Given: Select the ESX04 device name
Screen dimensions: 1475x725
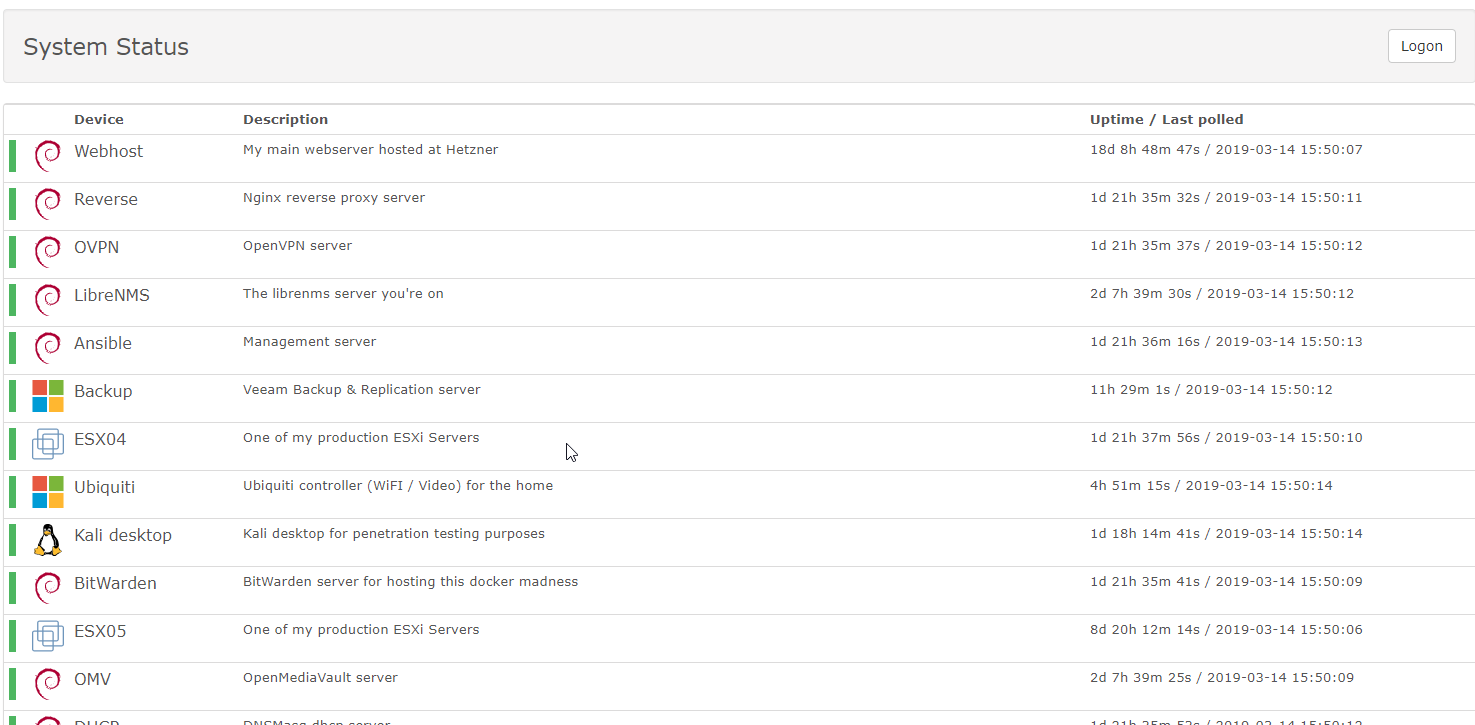Looking at the screenshot, I should (x=100, y=439).
